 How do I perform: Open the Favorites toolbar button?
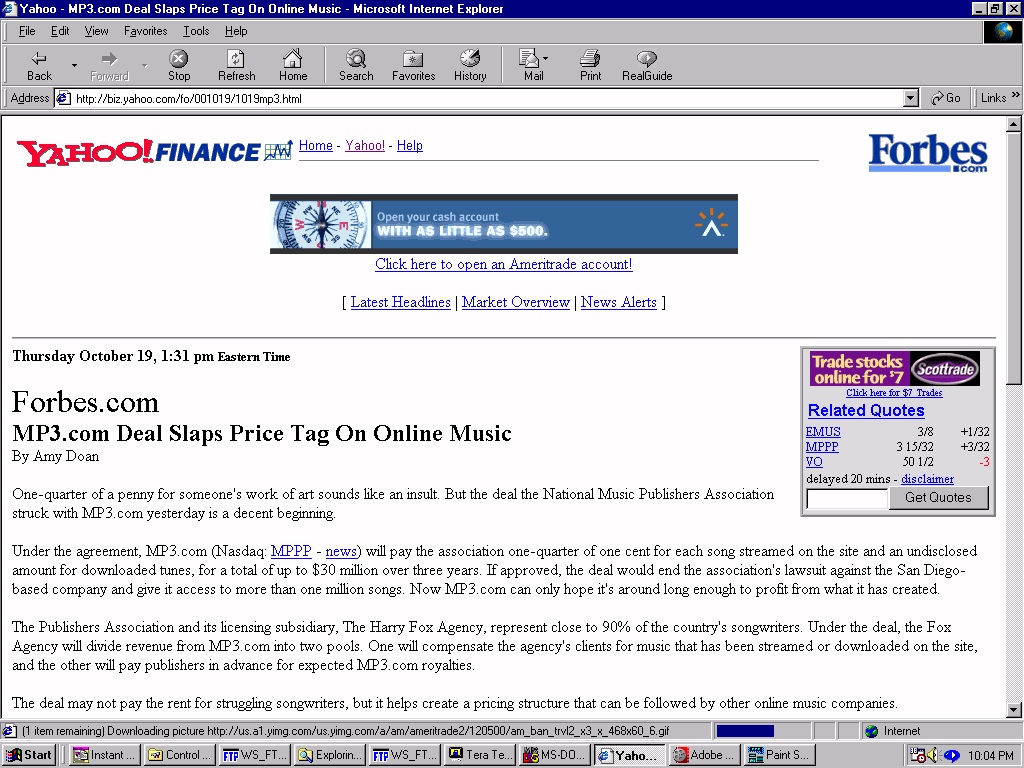point(413,66)
